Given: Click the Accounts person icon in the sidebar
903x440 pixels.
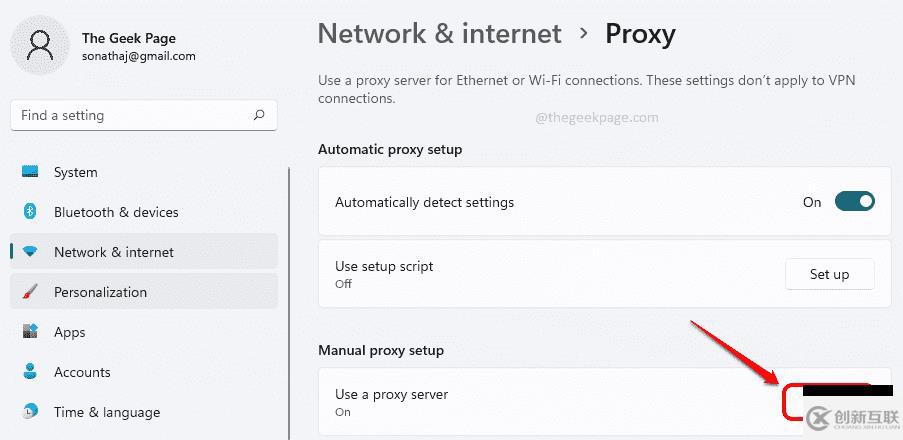Looking at the screenshot, I should pyautogui.click(x=30, y=372).
